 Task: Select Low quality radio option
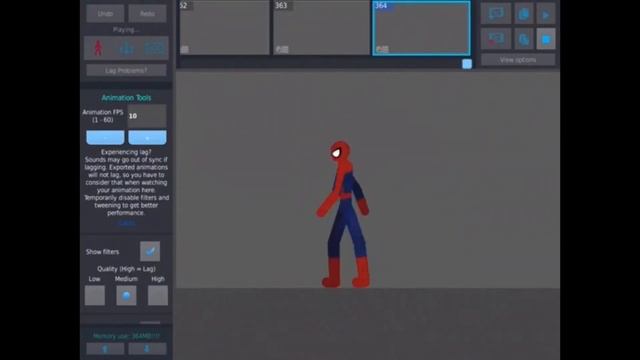point(95,296)
